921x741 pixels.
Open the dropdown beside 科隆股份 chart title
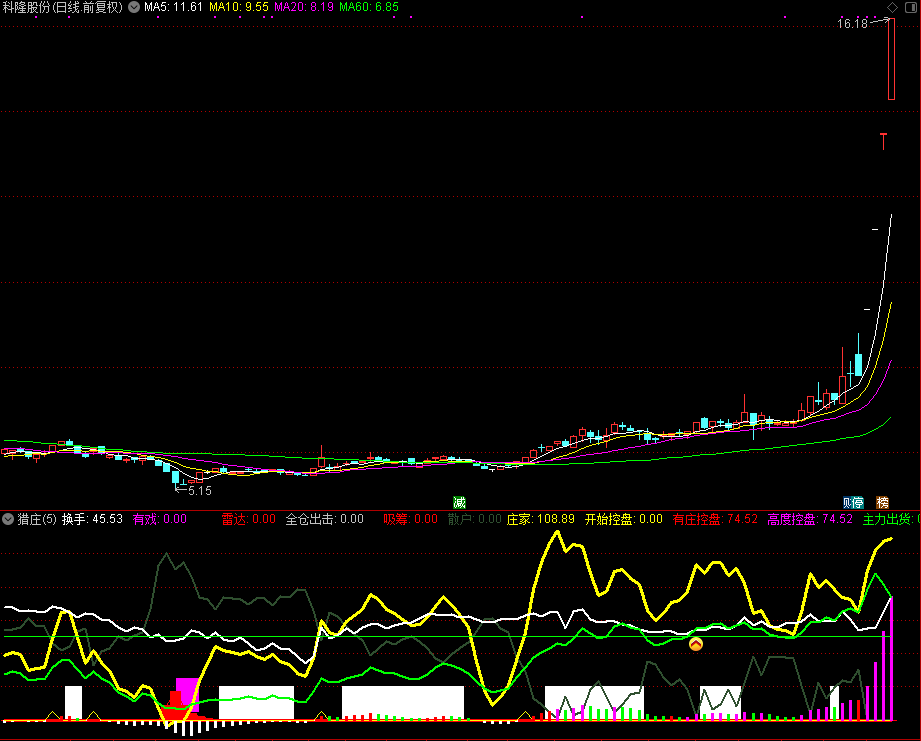click(134, 7)
